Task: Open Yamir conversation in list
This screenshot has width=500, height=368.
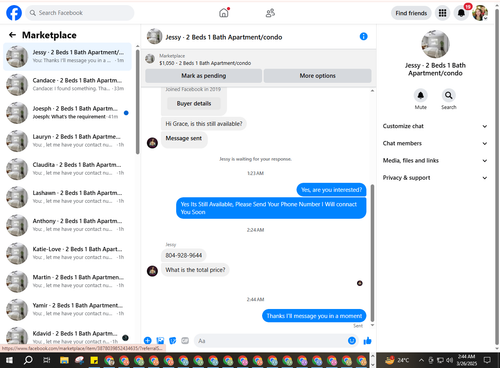Action: tap(68, 310)
